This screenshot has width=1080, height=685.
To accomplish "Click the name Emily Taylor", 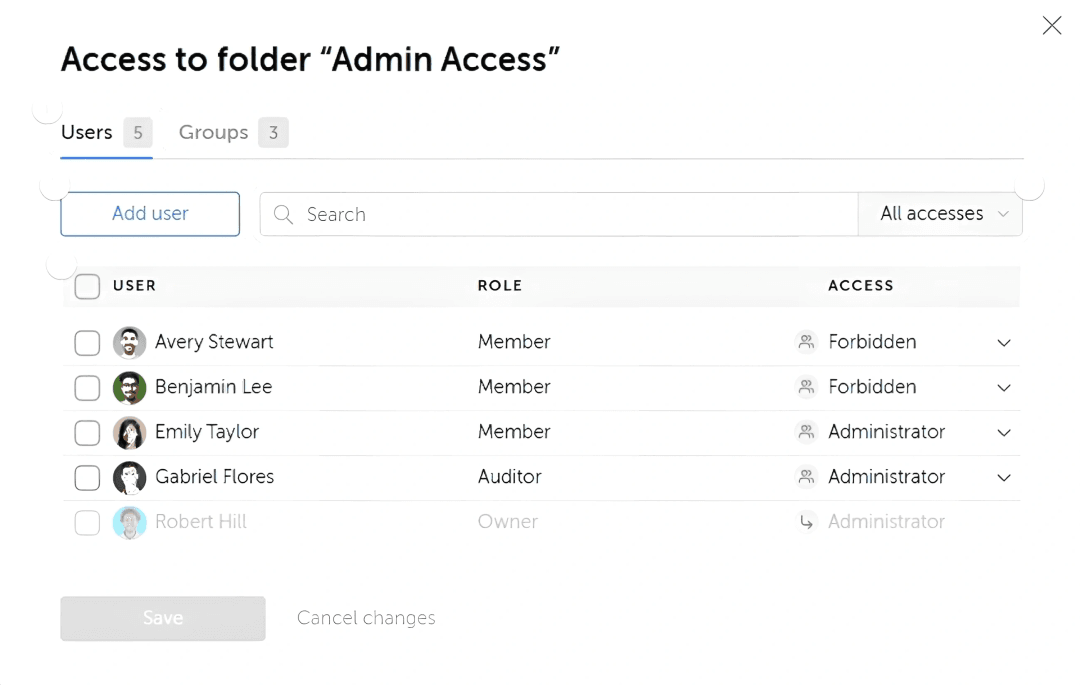I will coord(207,432).
